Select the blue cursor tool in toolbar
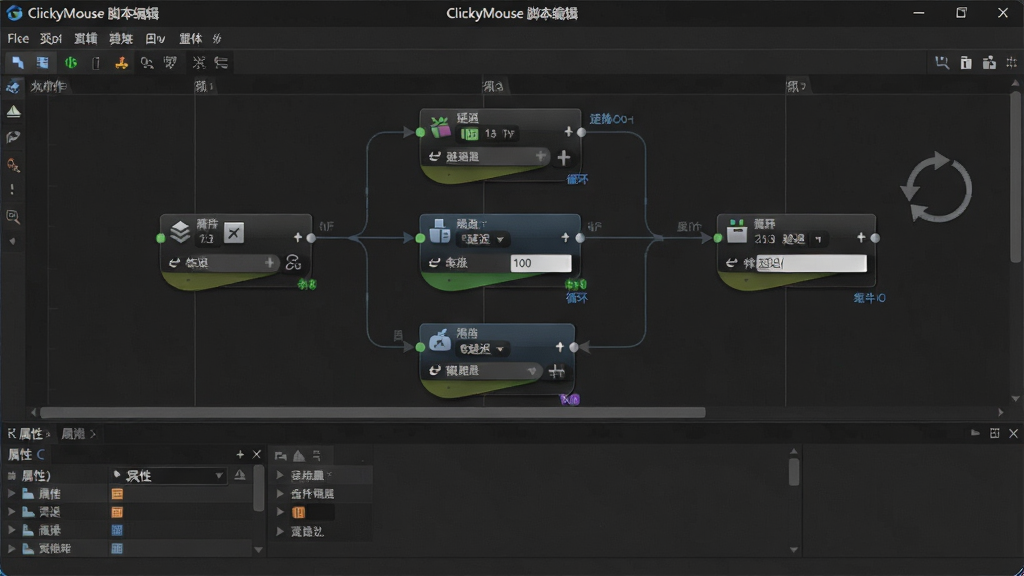This screenshot has width=1024, height=576. tap(18, 63)
